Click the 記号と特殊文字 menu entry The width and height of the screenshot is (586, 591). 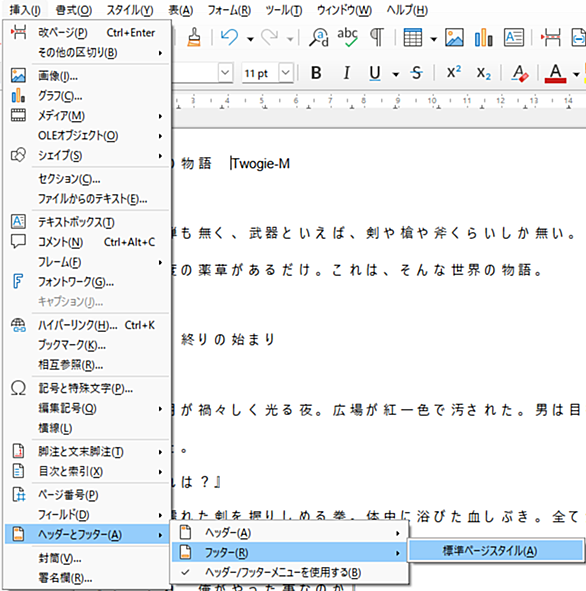87,388
